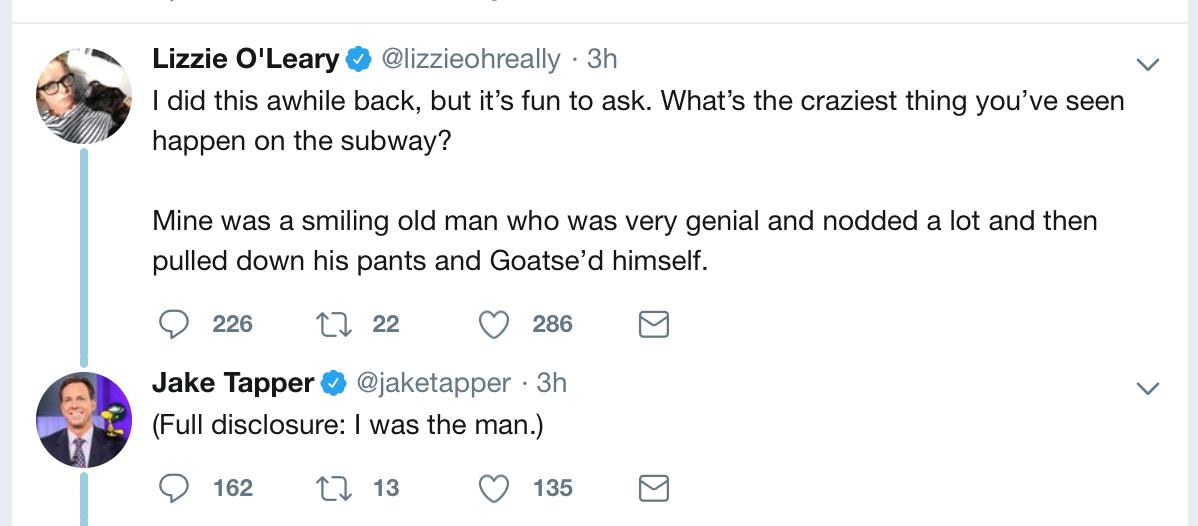Reply to Jake Tapper's tweet

pyautogui.click(x=176, y=488)
